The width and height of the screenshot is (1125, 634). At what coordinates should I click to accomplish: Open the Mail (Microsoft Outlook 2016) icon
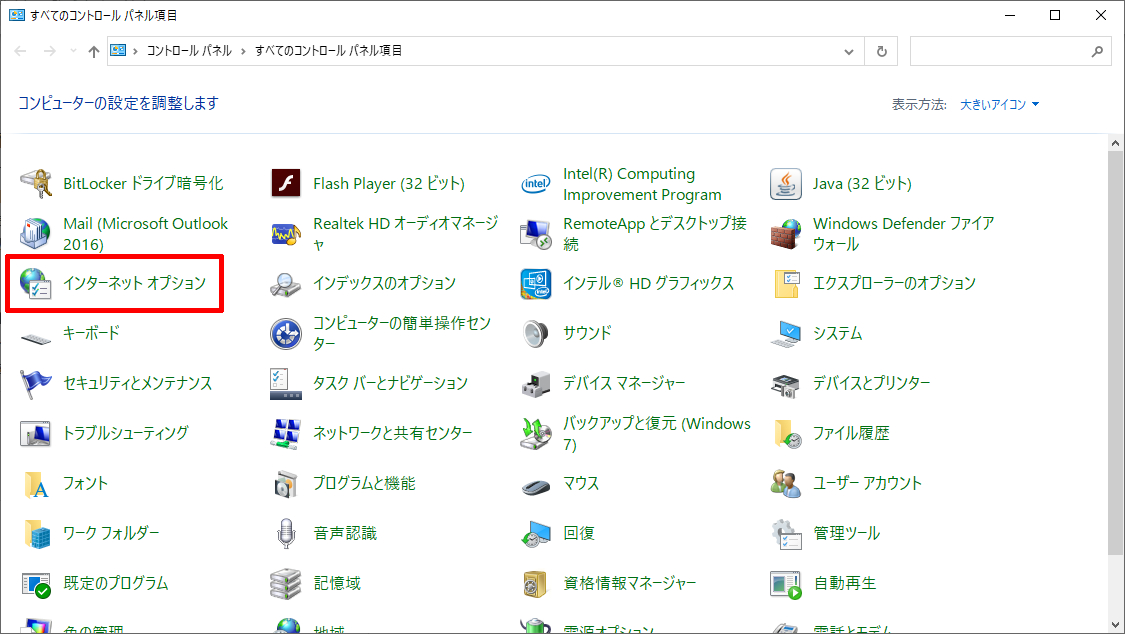(x=35, y=234)
